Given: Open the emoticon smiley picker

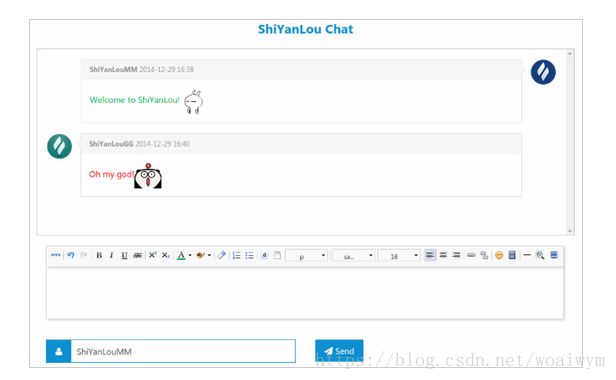Looking at the screenshot, I should (x=499, y=255).
